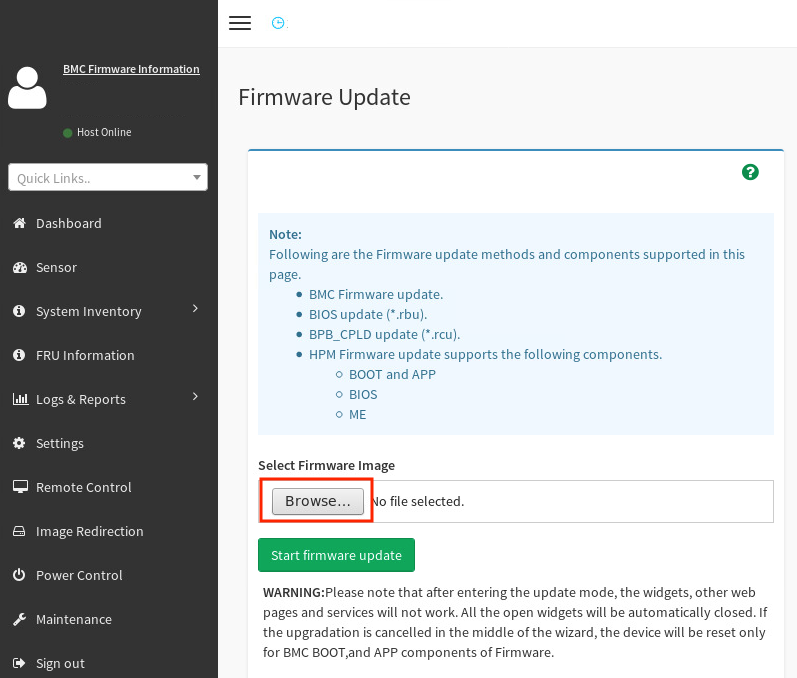Click Start firmware update button
Image resolution: width=797 pixels, height=678 pixels.
(x=336, y=555)
